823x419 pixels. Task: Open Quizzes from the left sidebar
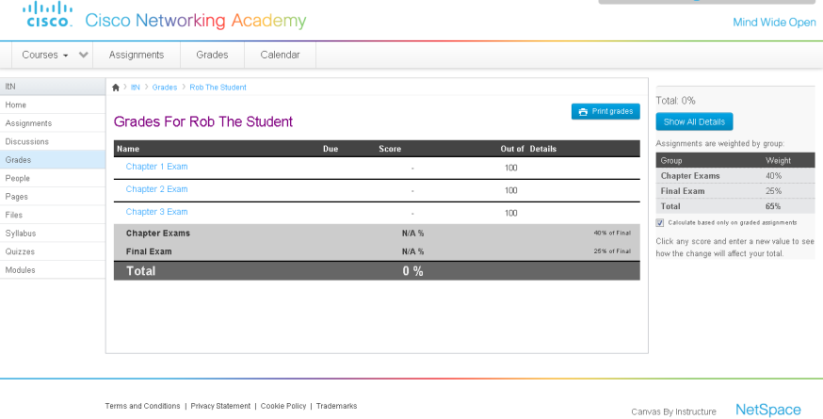(x=20, y=252)
